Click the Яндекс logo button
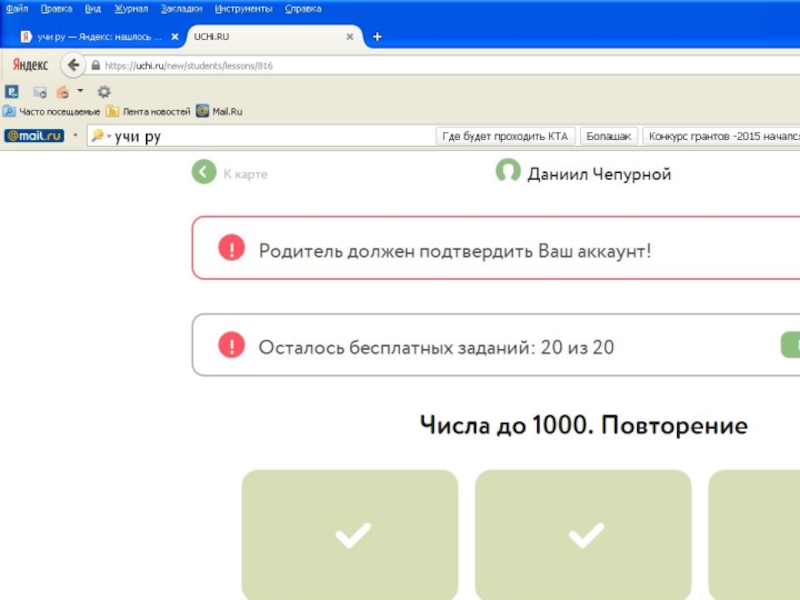 pos(30,65)
